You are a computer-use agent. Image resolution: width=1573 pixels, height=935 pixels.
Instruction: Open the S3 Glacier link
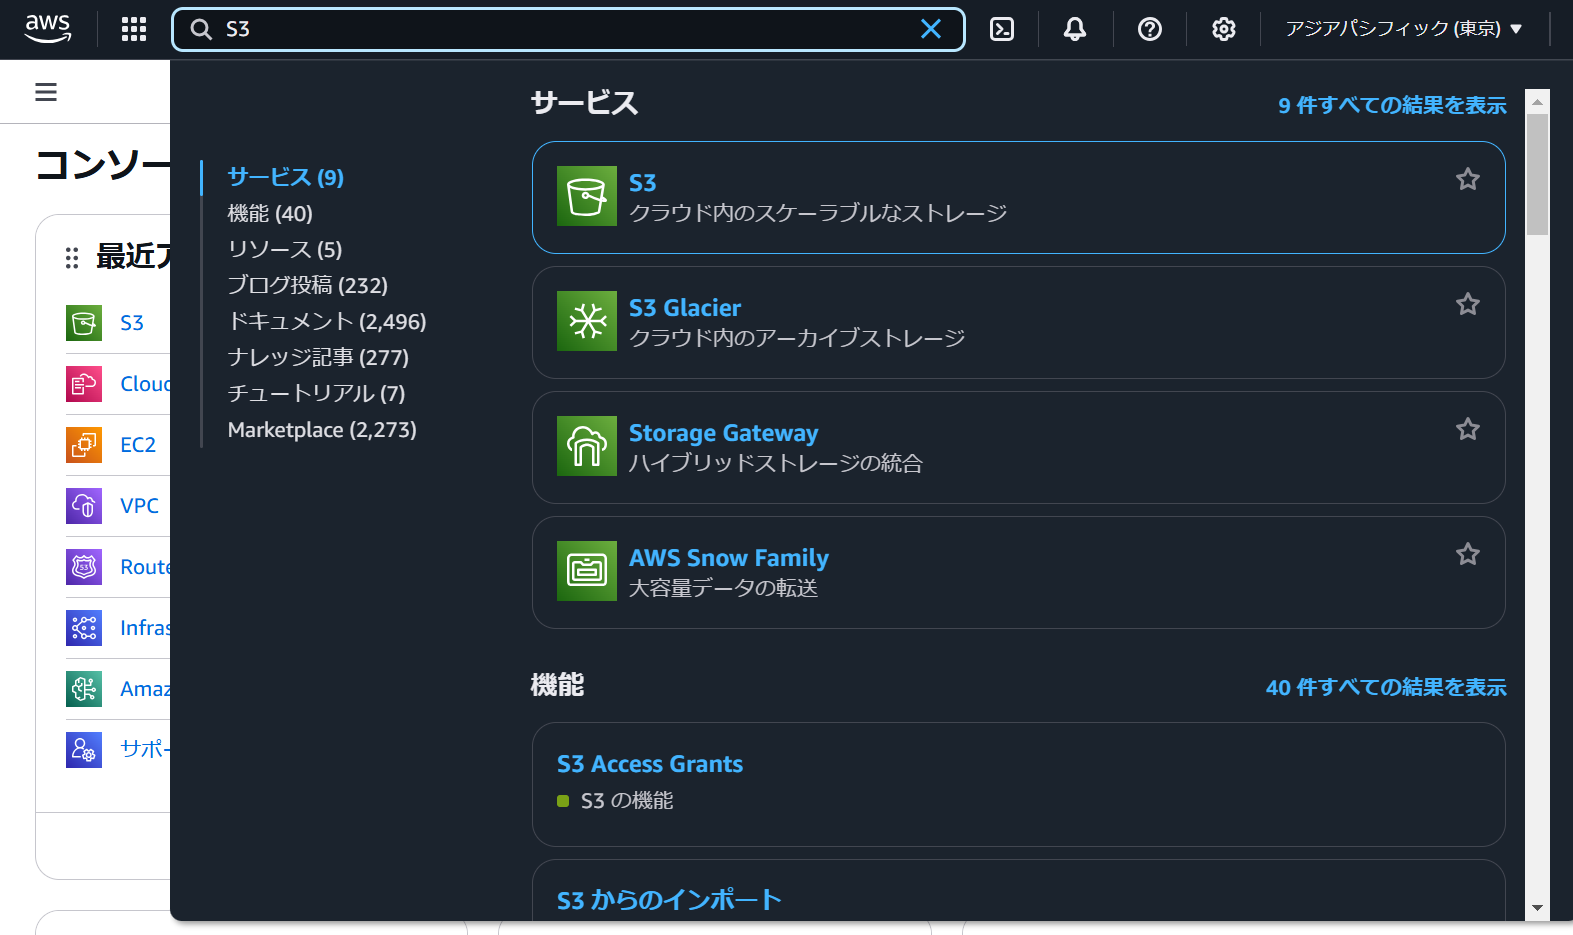click(685, 308)
